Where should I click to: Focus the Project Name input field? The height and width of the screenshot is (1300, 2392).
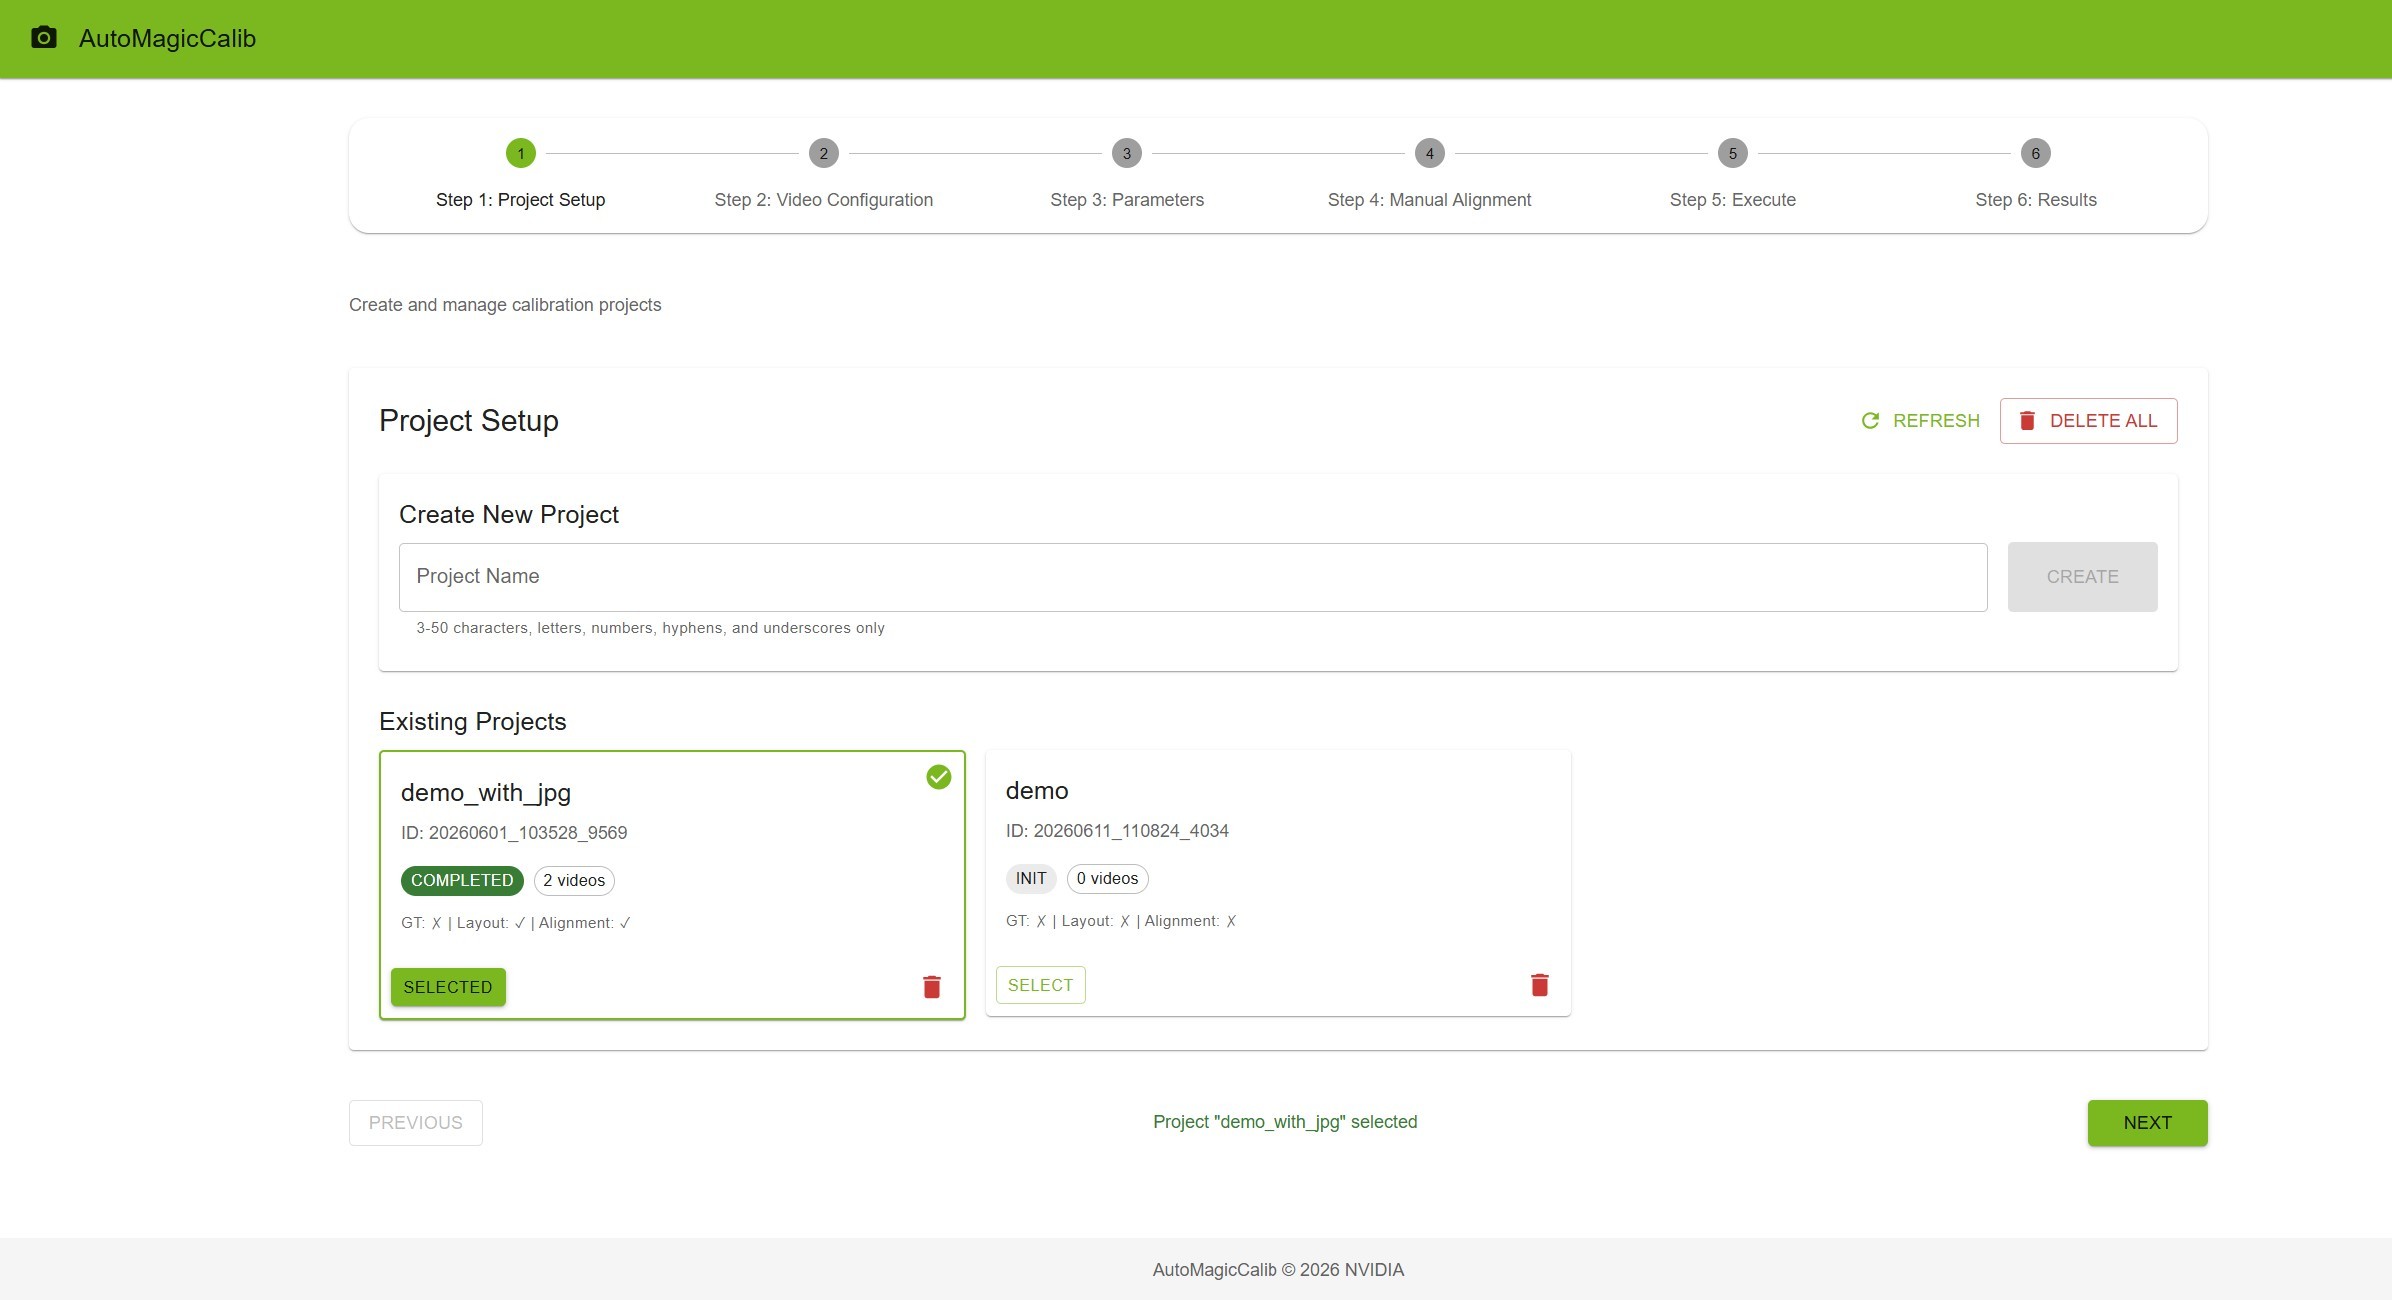point(1192,577)
